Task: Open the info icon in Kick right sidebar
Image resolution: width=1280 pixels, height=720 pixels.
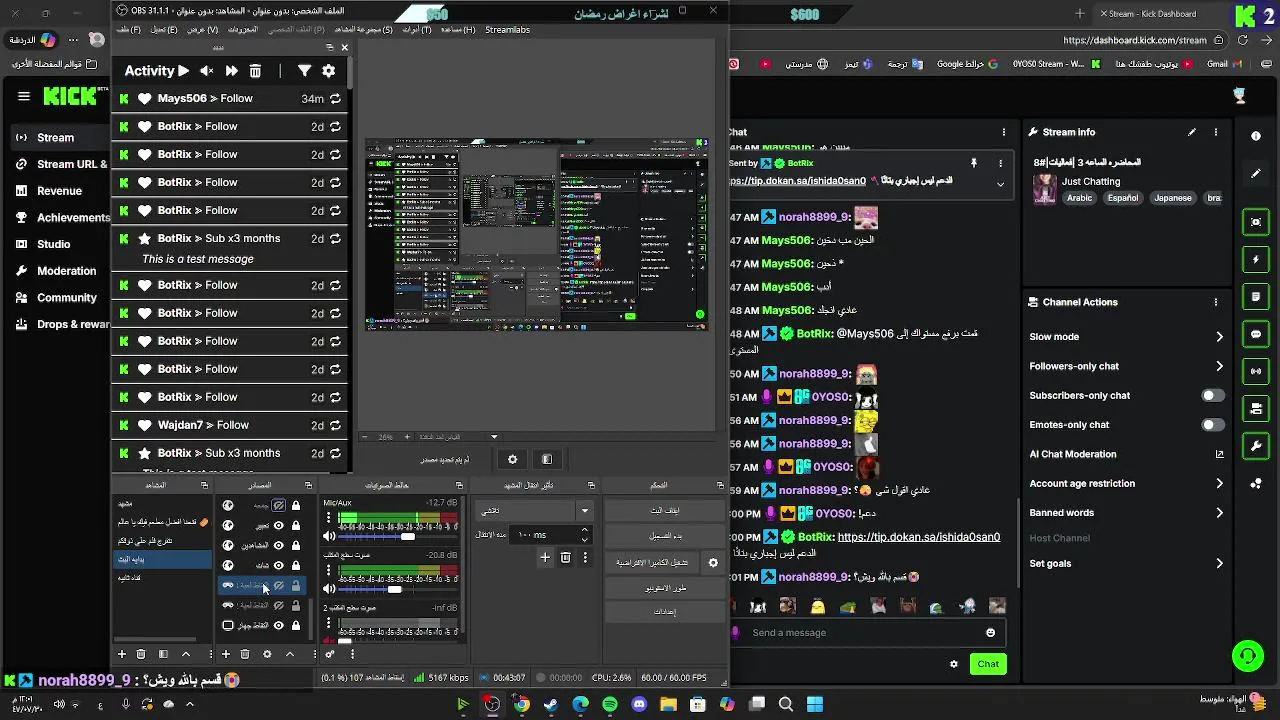Action: pos(1256,136)
